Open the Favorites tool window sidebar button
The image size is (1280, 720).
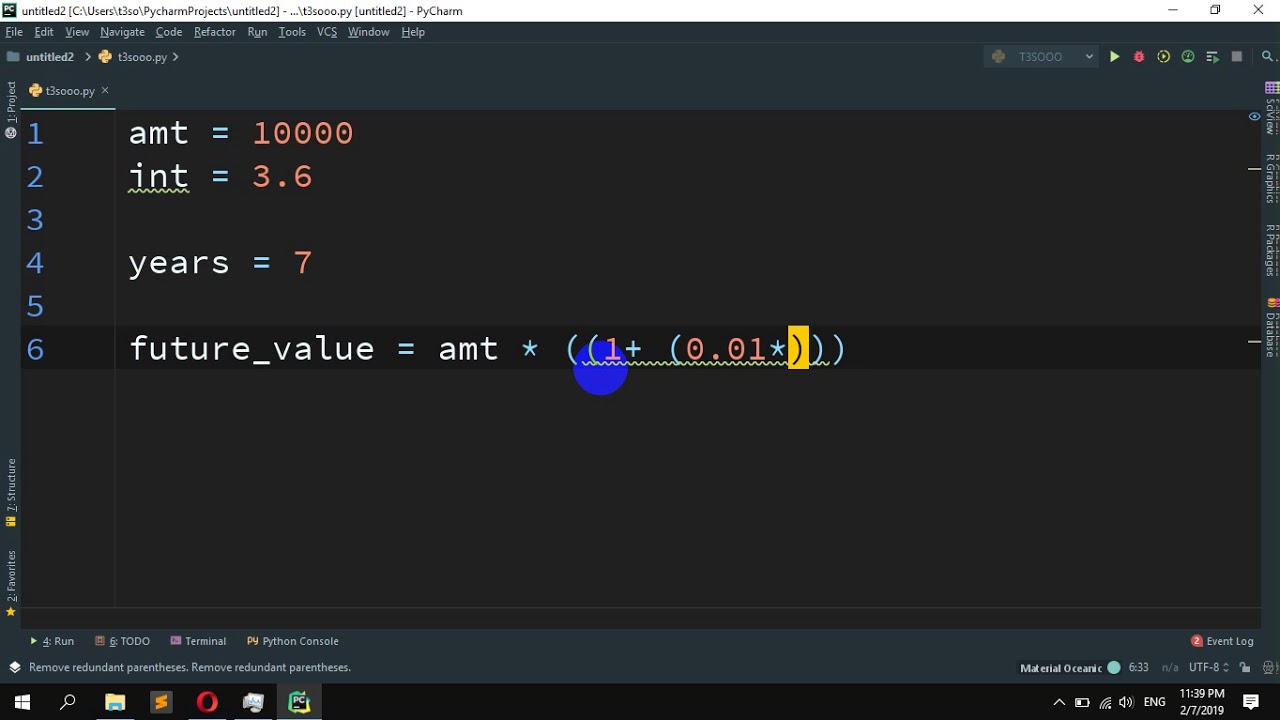(11, 583)
